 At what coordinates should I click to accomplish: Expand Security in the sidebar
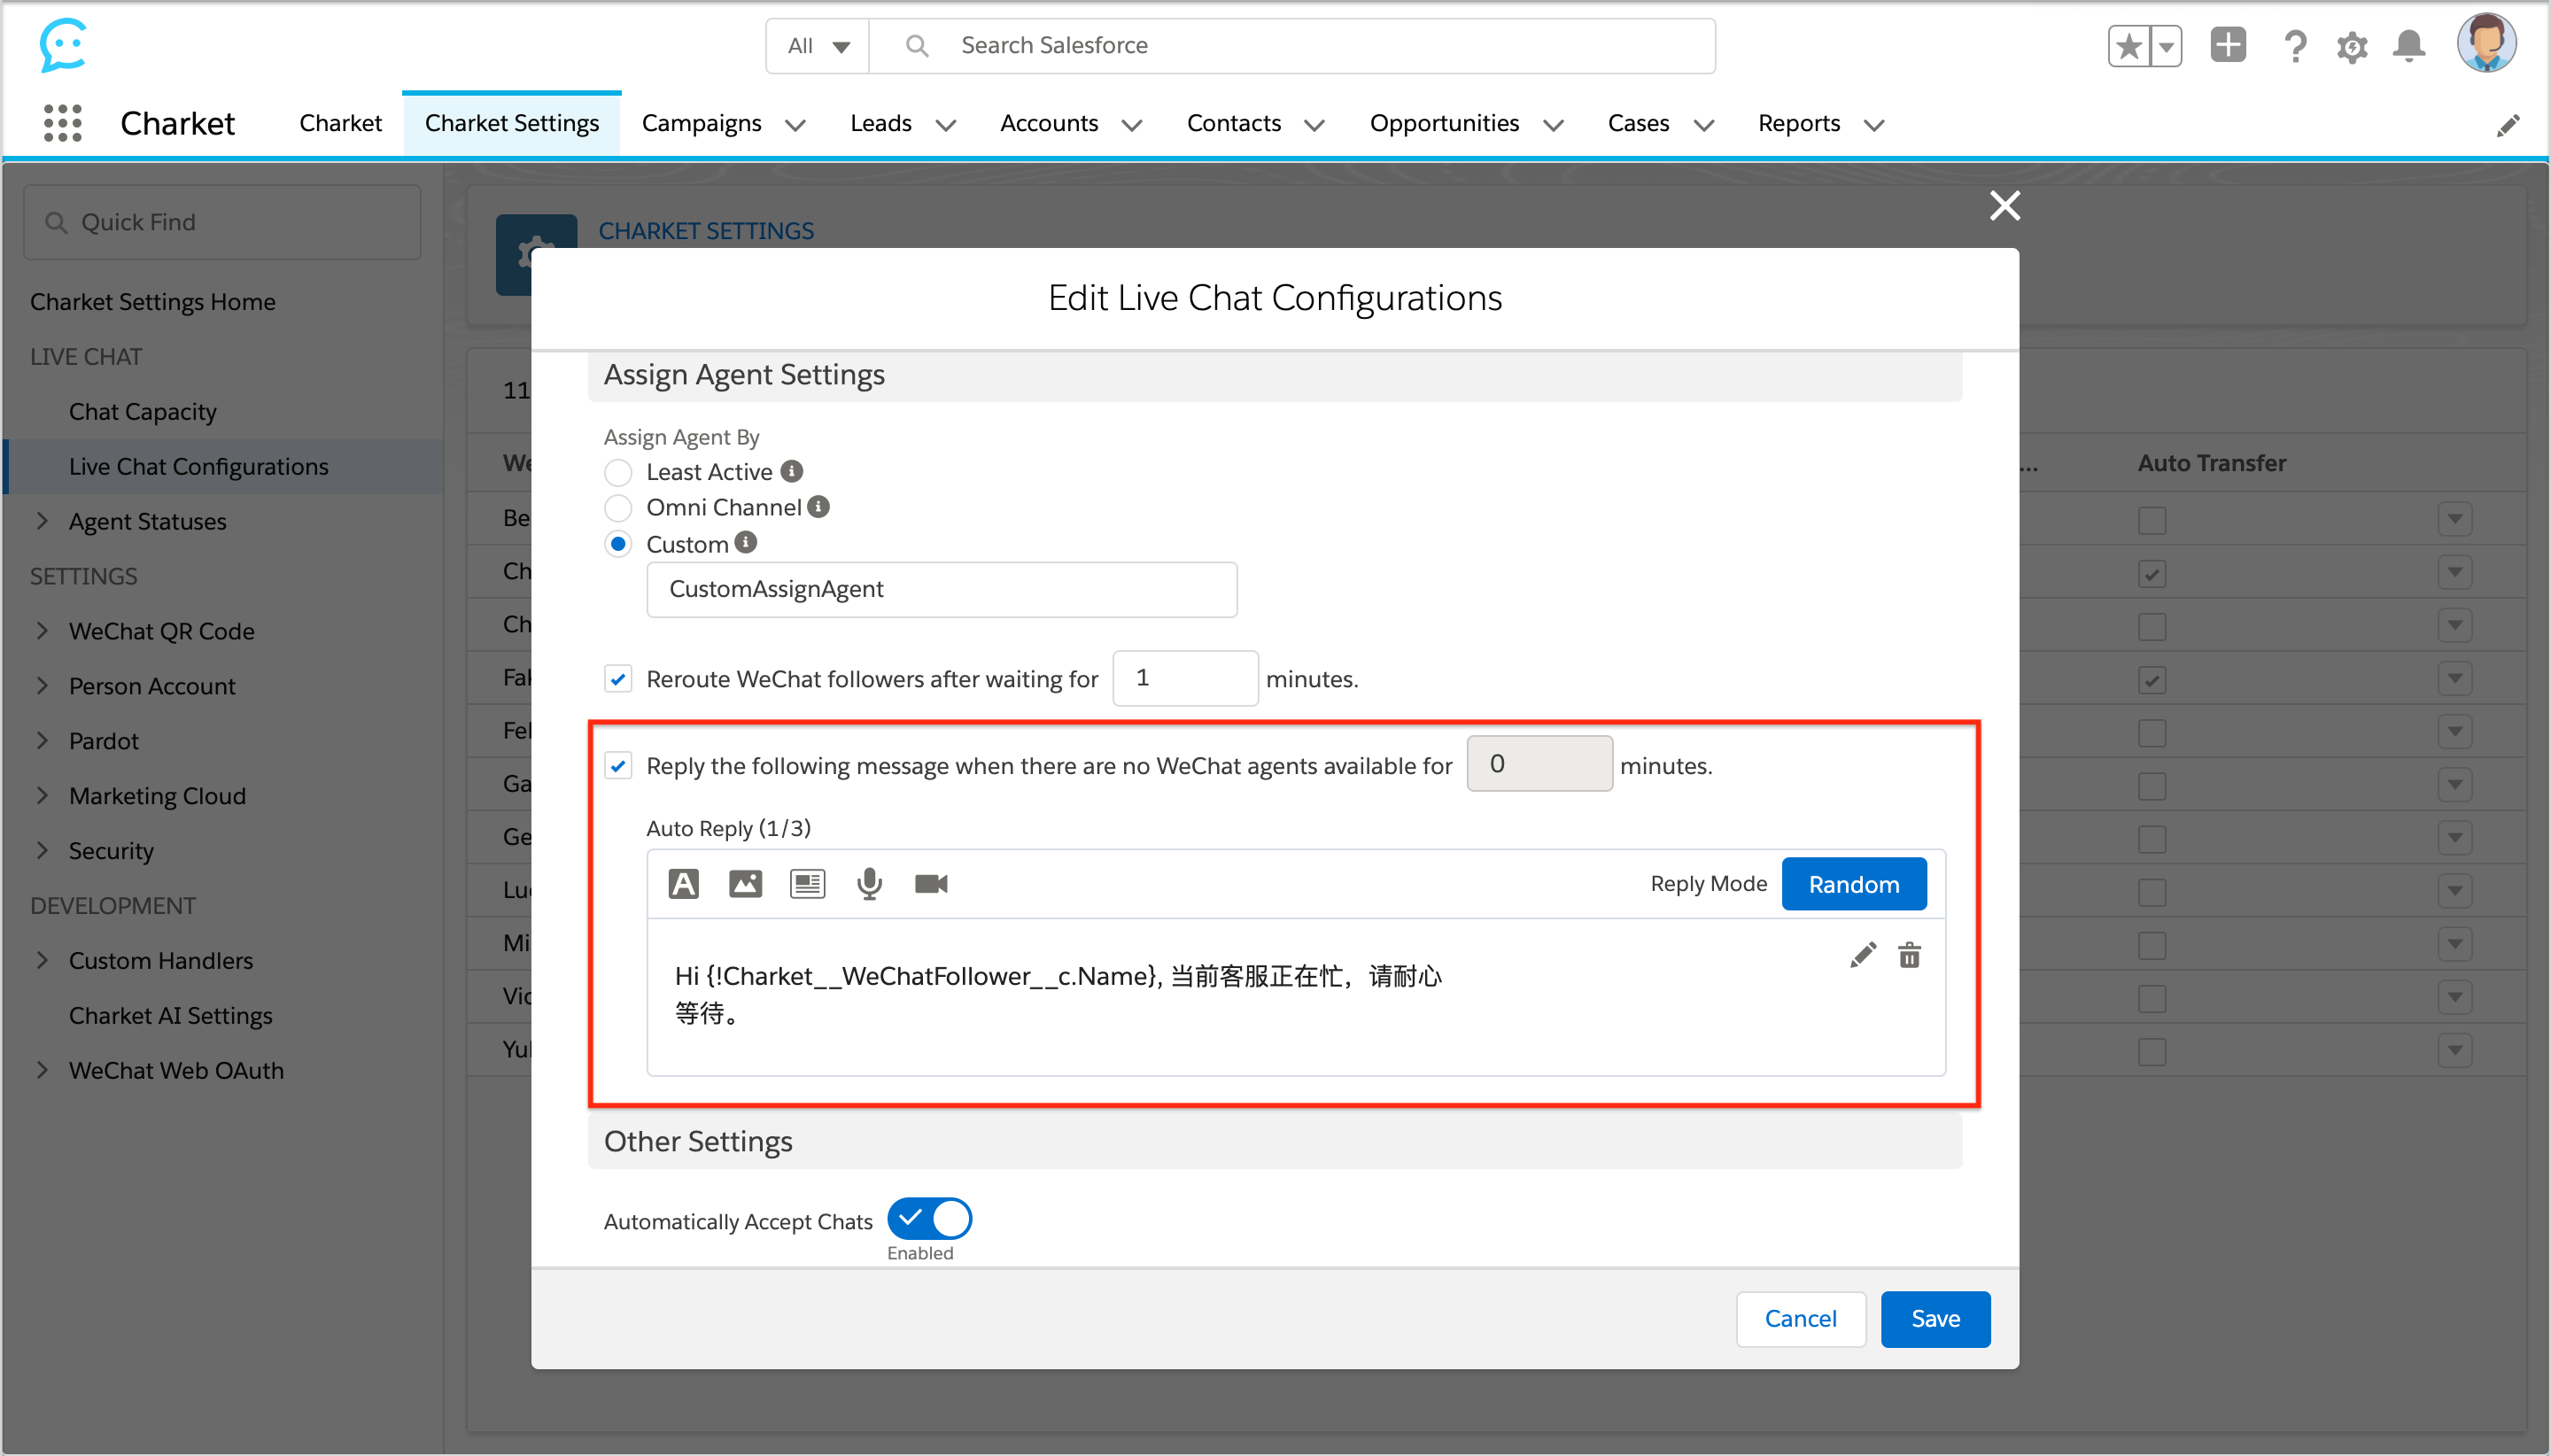point(42,851)
